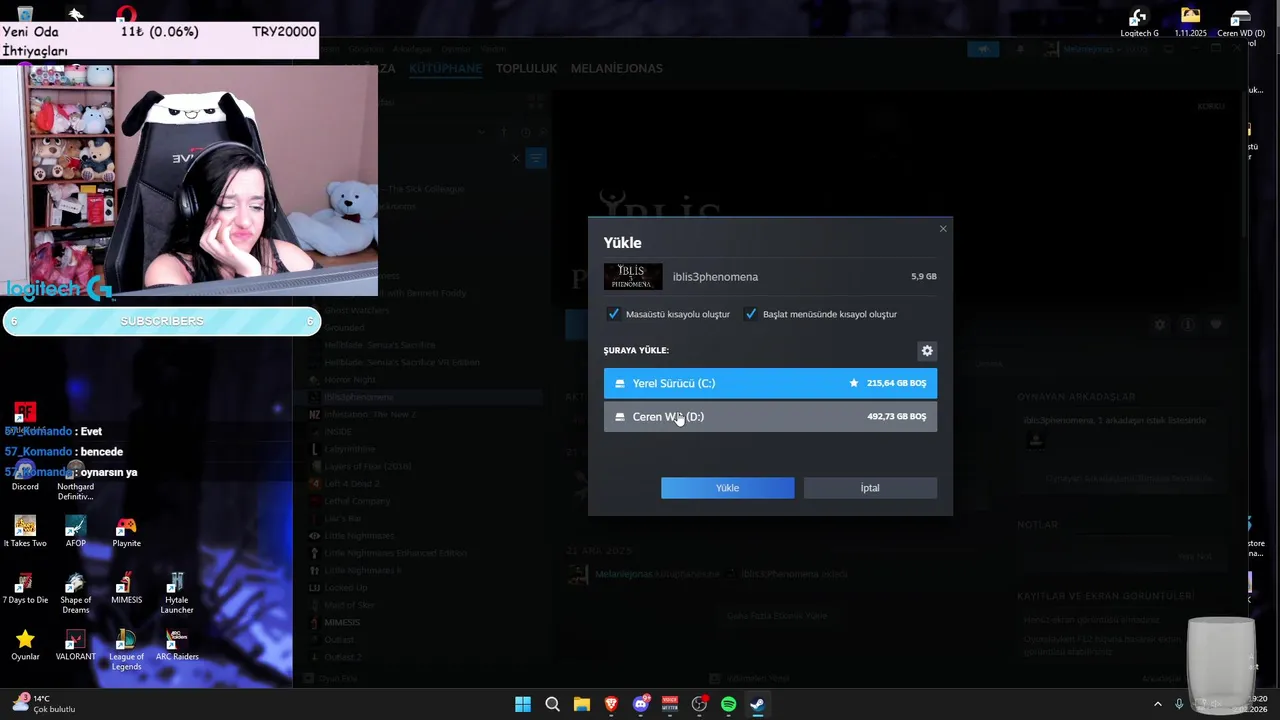Select Ceren WD (D:) install drive
The image size is (1280, 720).
(x=770, y=417)
